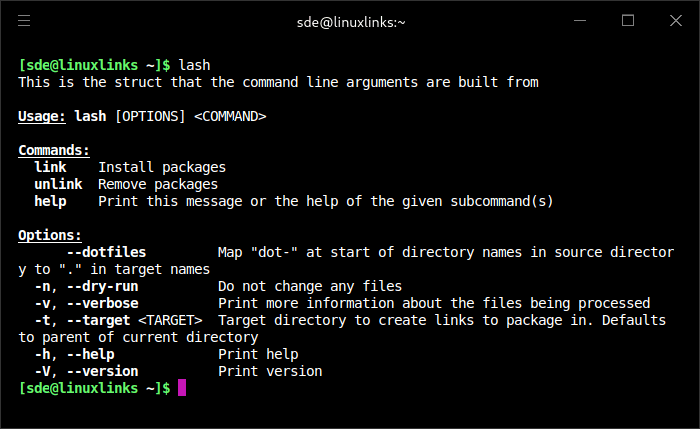This screenshot has width=700, height=429.
Task: Click the '<COMMAND>' placeholder in the usage line
Action: click(230, 115)
